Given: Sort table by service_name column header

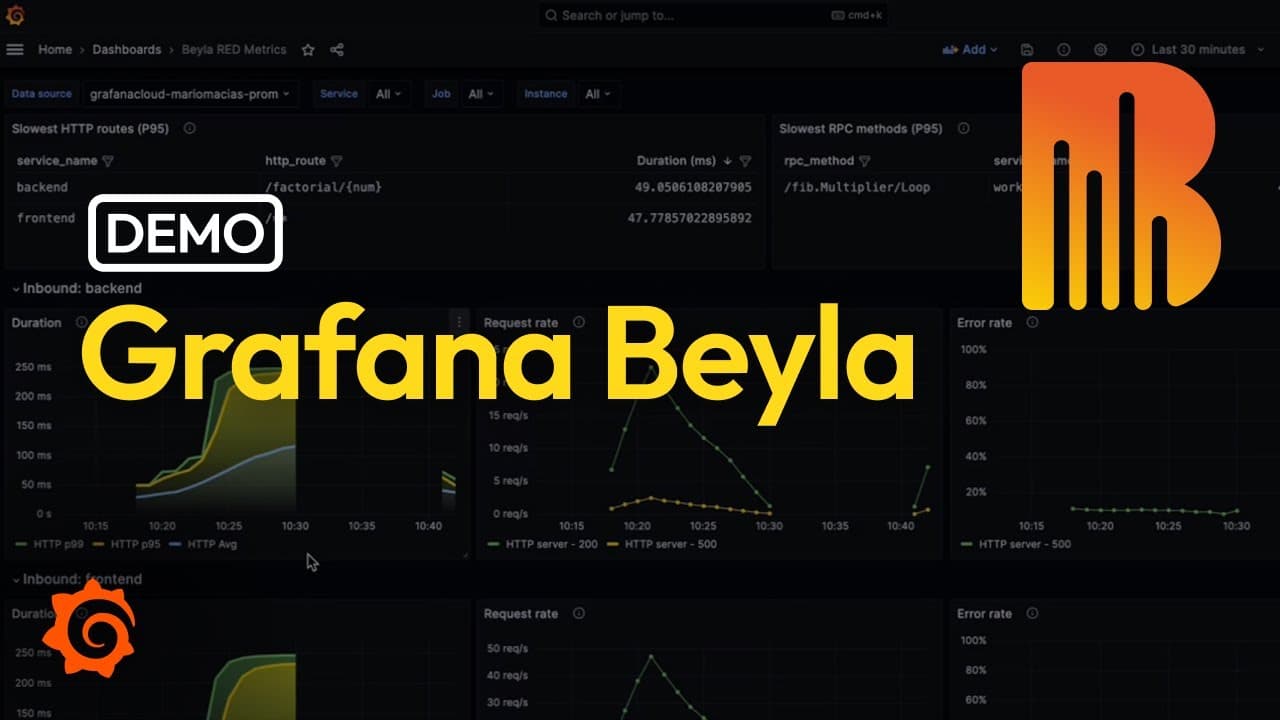Looking at the screenshot, I should 57,161.
